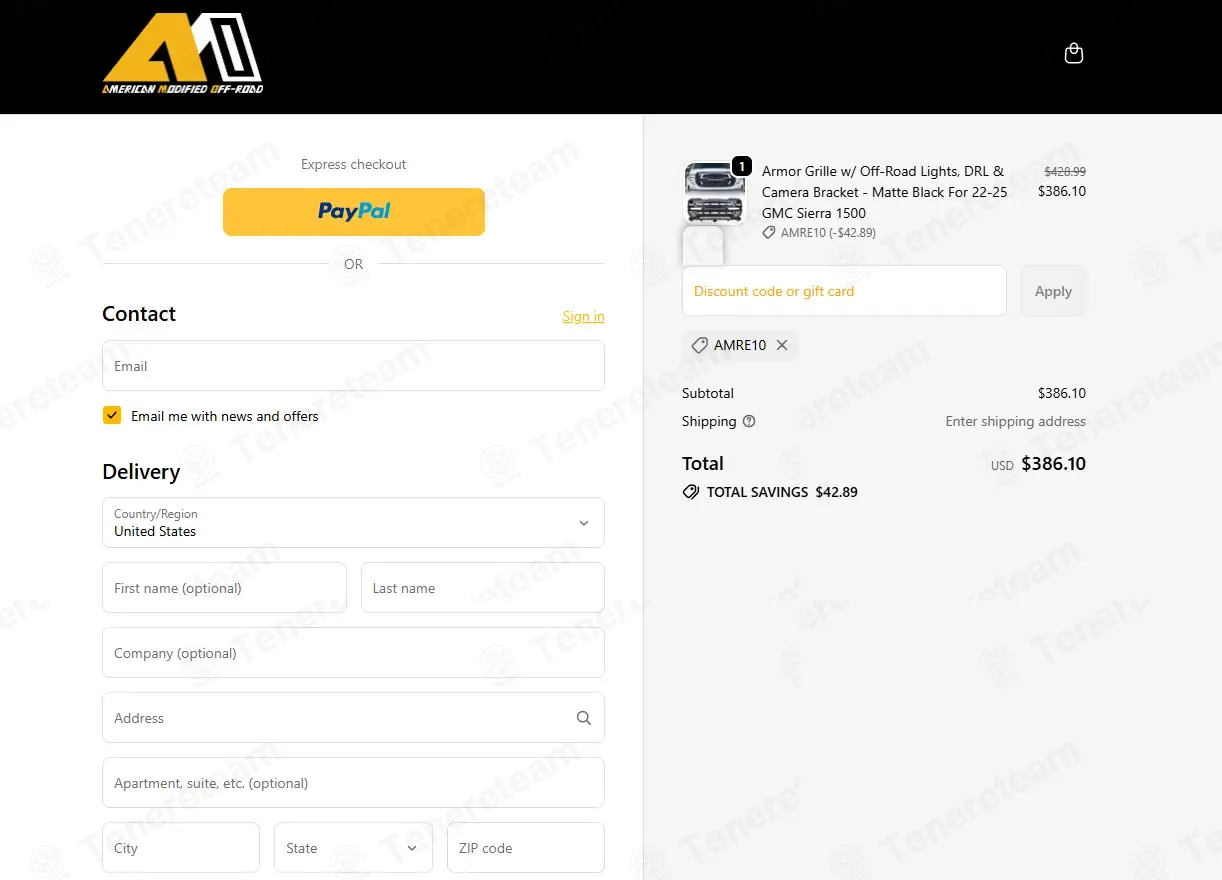Uncheck Email me with news and offers
Screen dimensions: 1222x880
click(x=112, y=415)
